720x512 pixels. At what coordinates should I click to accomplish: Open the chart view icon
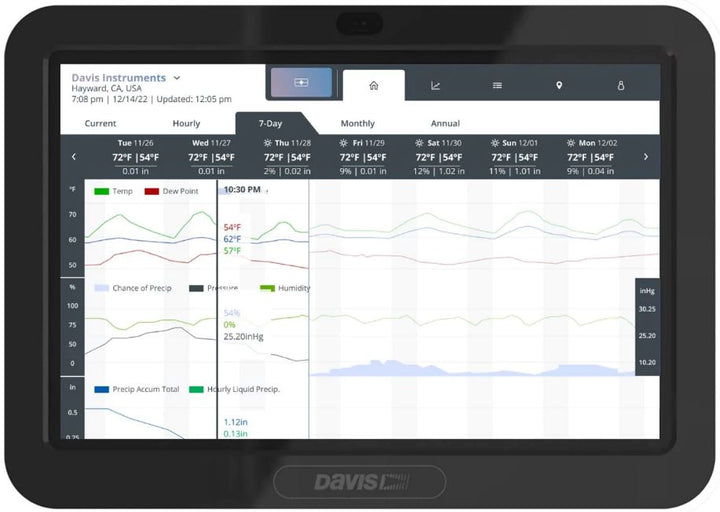(435, 86)
